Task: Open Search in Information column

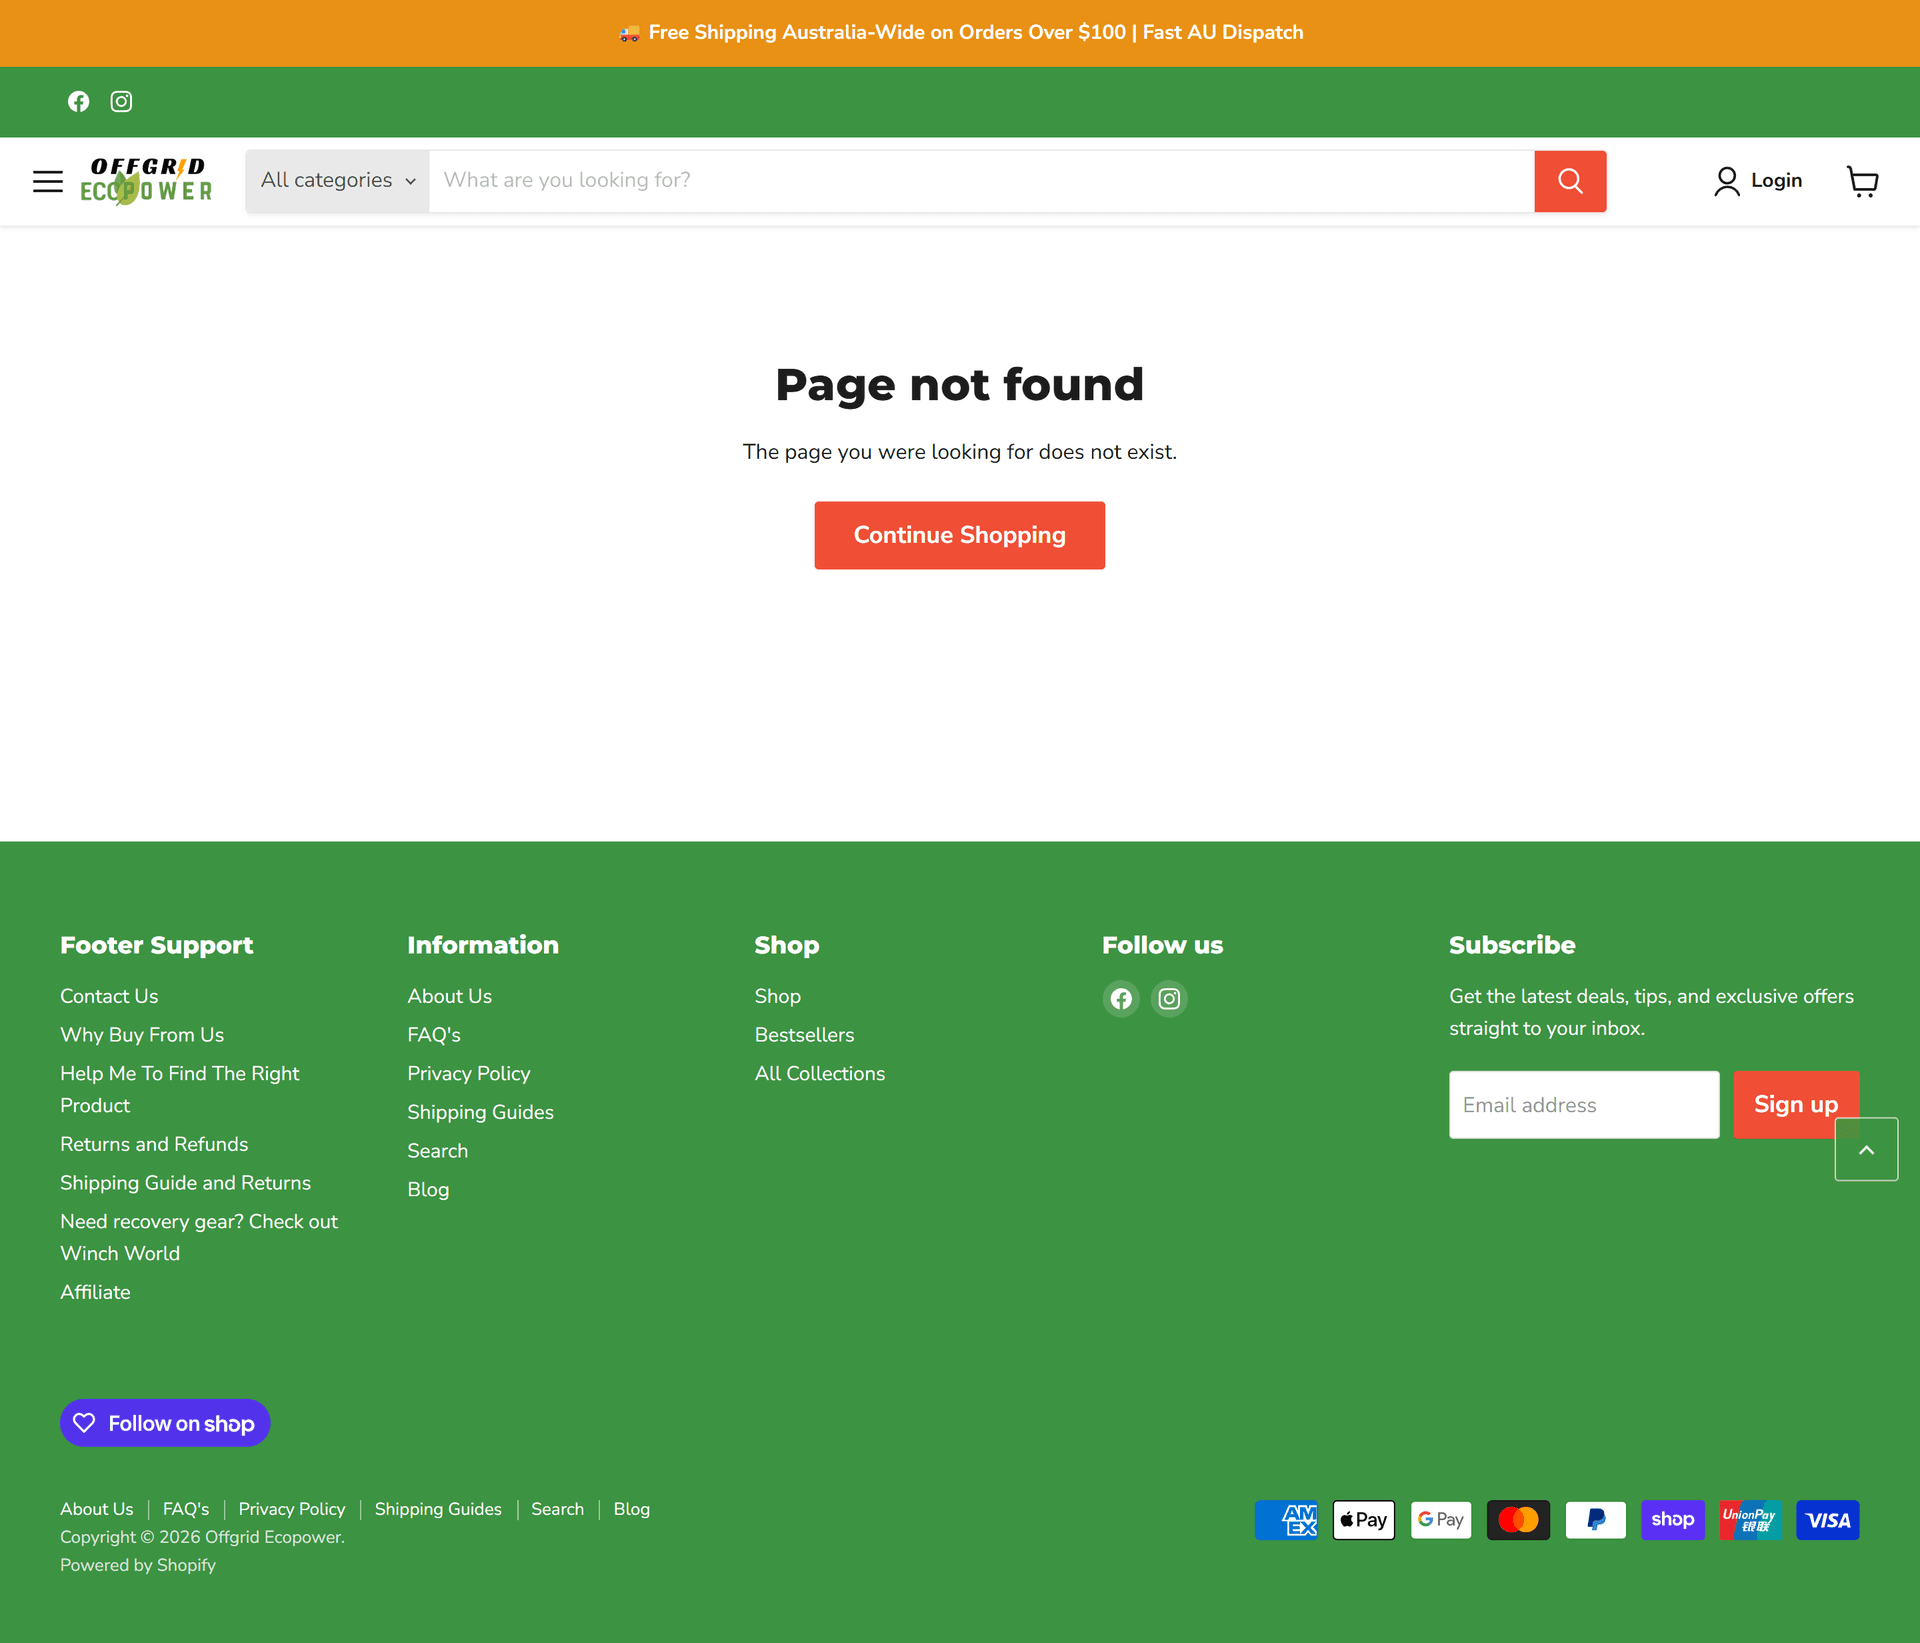Action: tap(437, 1151)
